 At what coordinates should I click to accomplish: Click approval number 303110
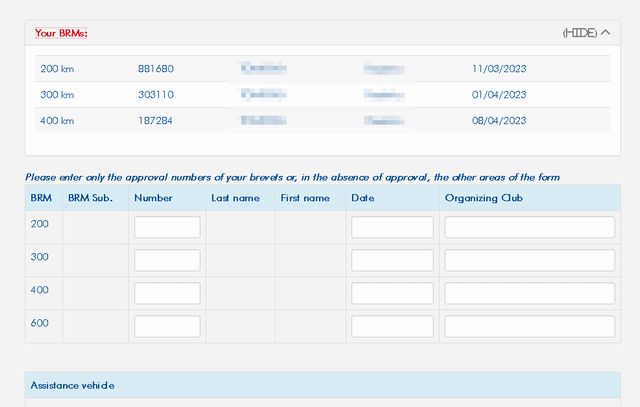pos(156,95)
